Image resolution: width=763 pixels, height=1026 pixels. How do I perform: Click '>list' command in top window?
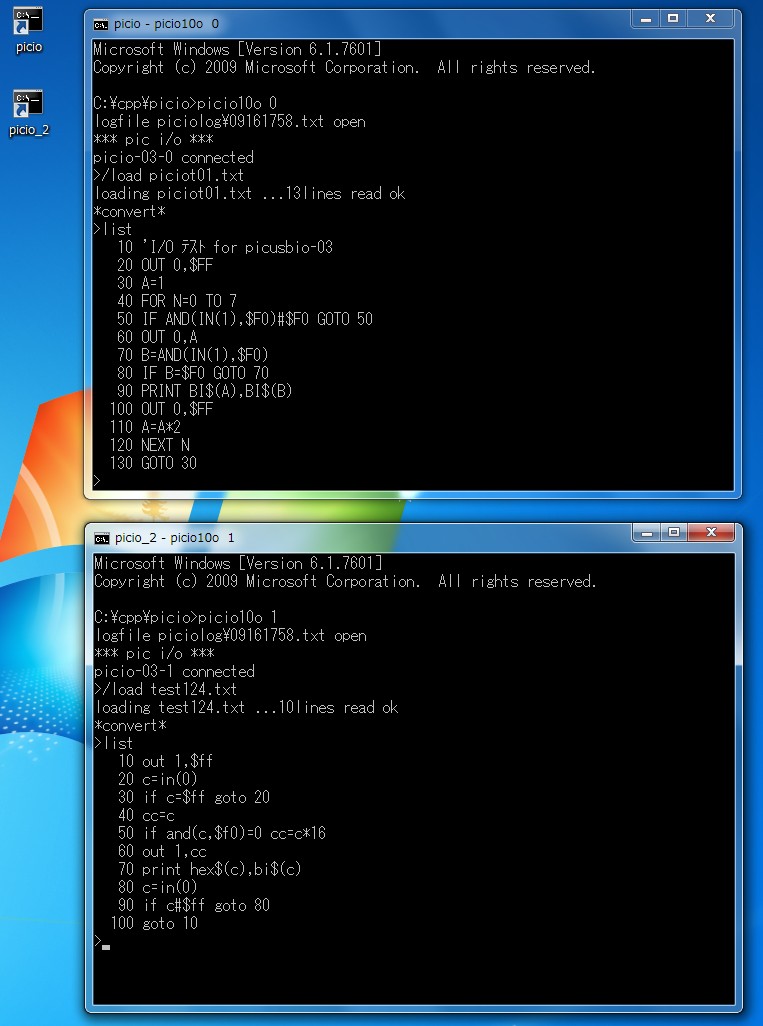[x=113, y=230]
